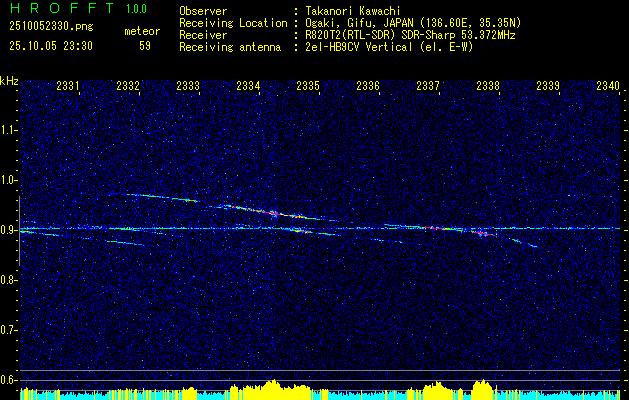Viewport: 629px width, 400px height.
Task: Click the red echo burst at 2338
Action: [x=485, y=234]
